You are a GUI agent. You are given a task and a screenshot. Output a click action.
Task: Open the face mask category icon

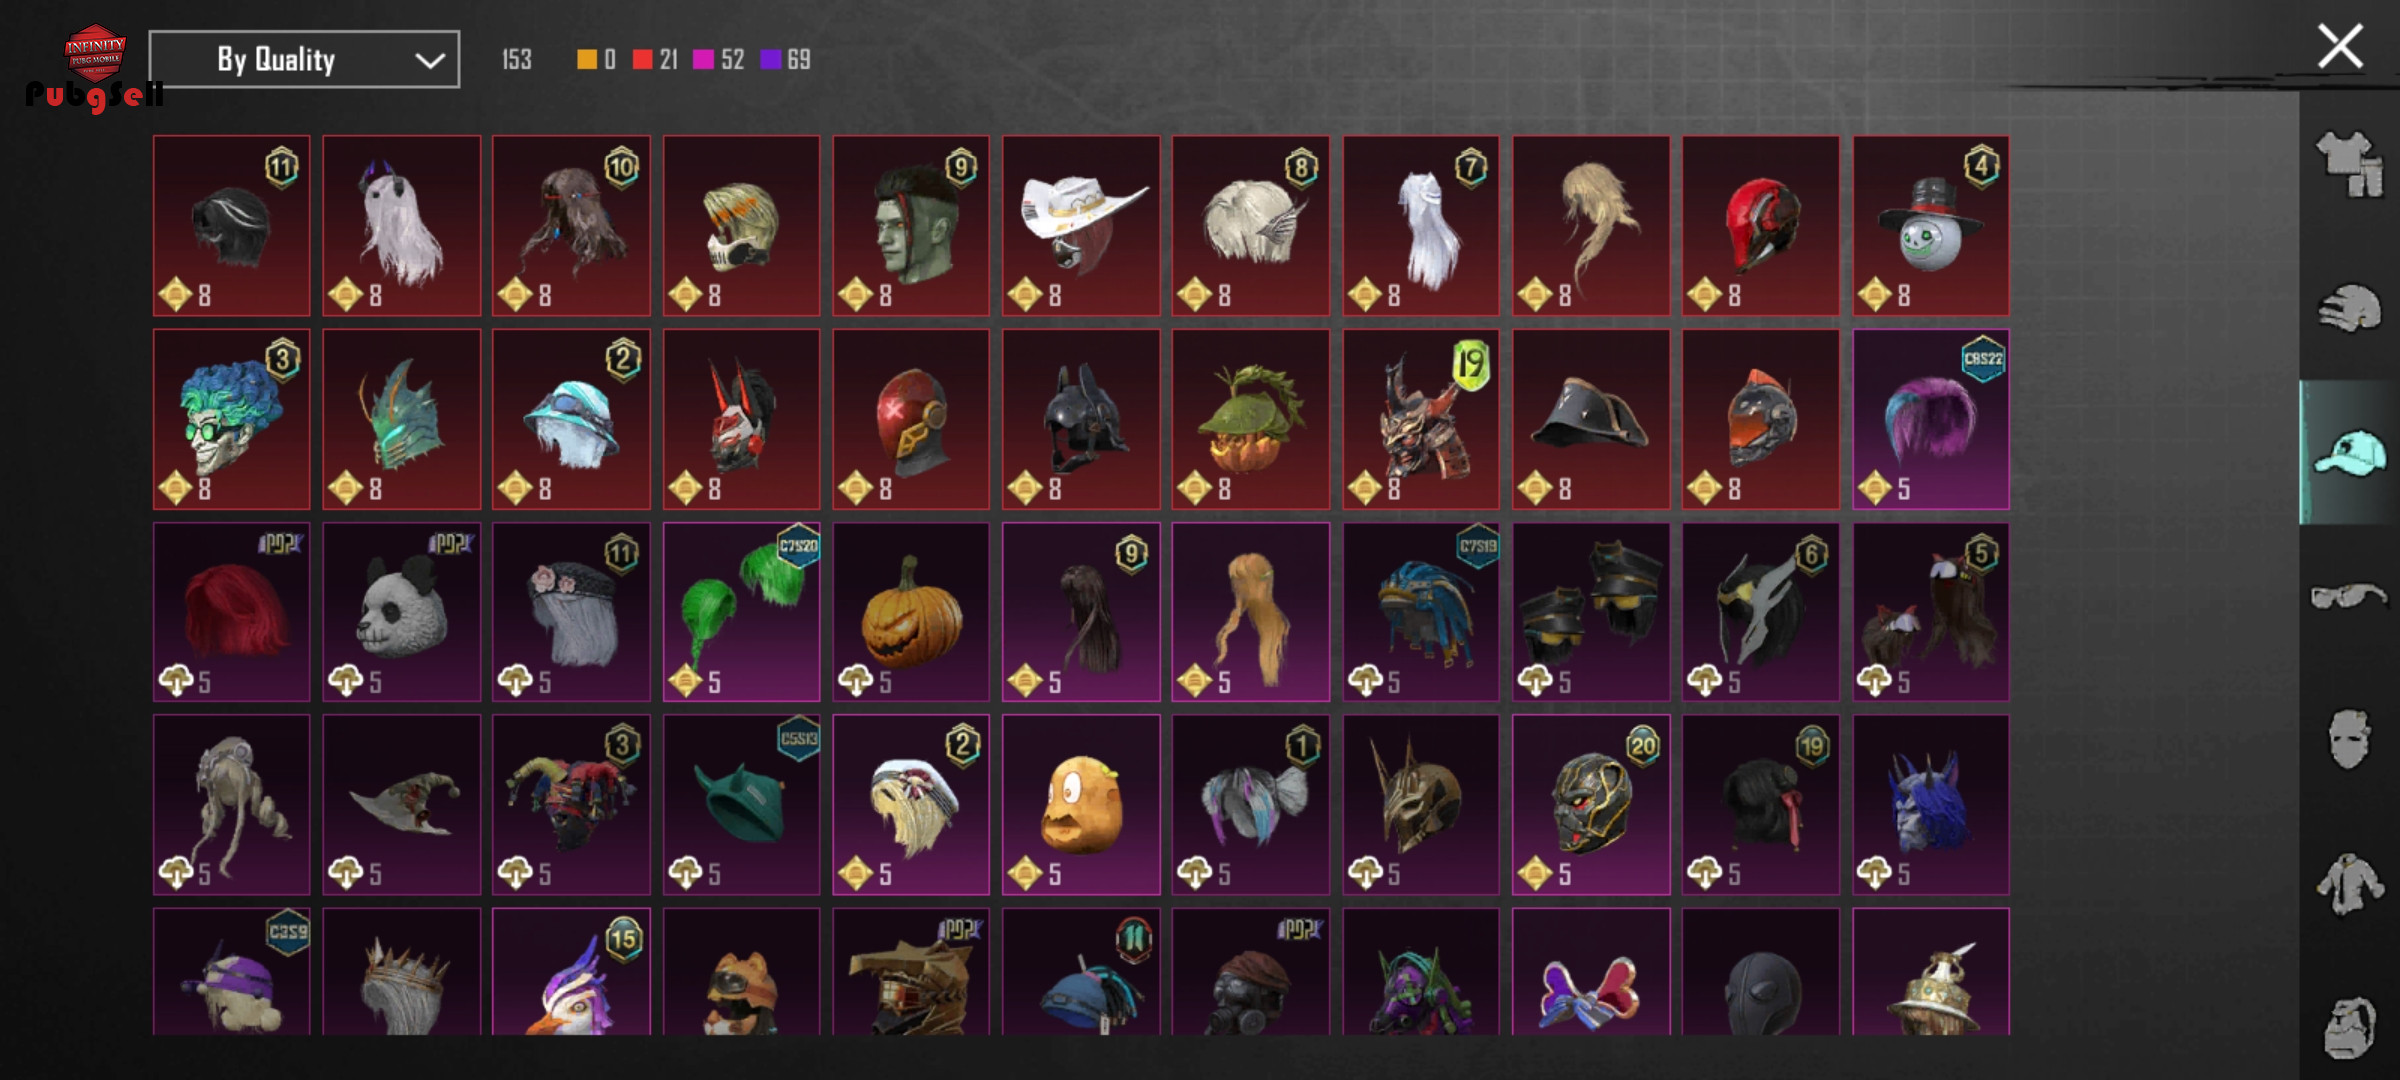[2349, 739]
